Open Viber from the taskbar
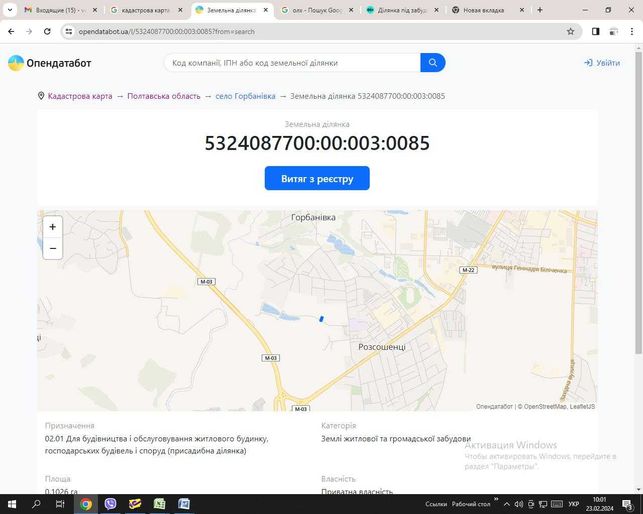This screenshot has width=643, height=514. click(110, 504)
